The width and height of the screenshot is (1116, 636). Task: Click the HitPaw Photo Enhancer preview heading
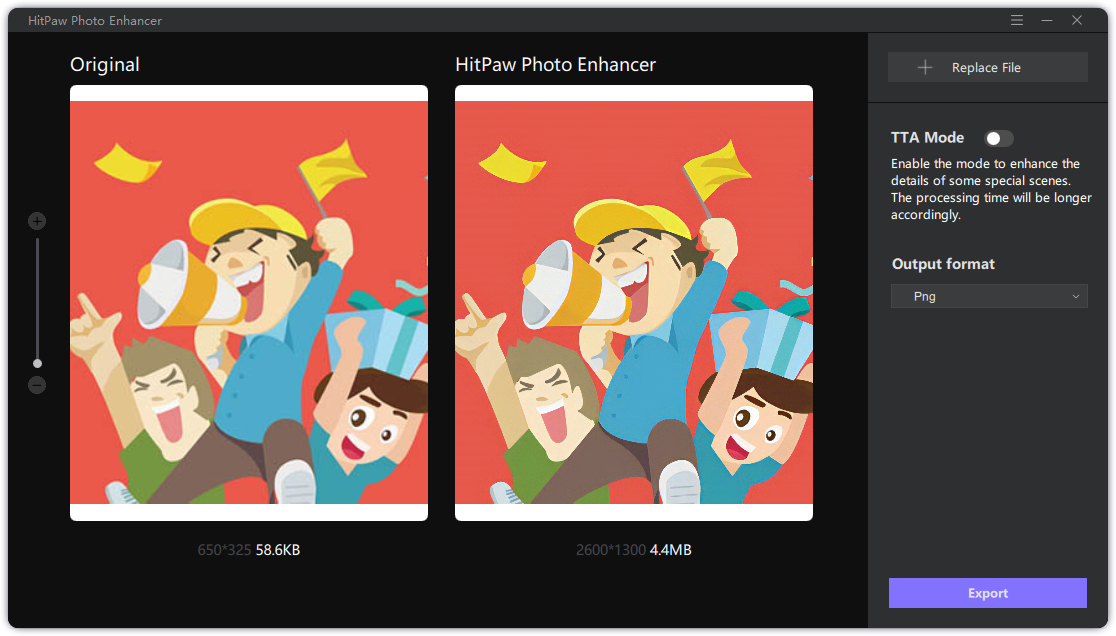(x=555, y=65)
